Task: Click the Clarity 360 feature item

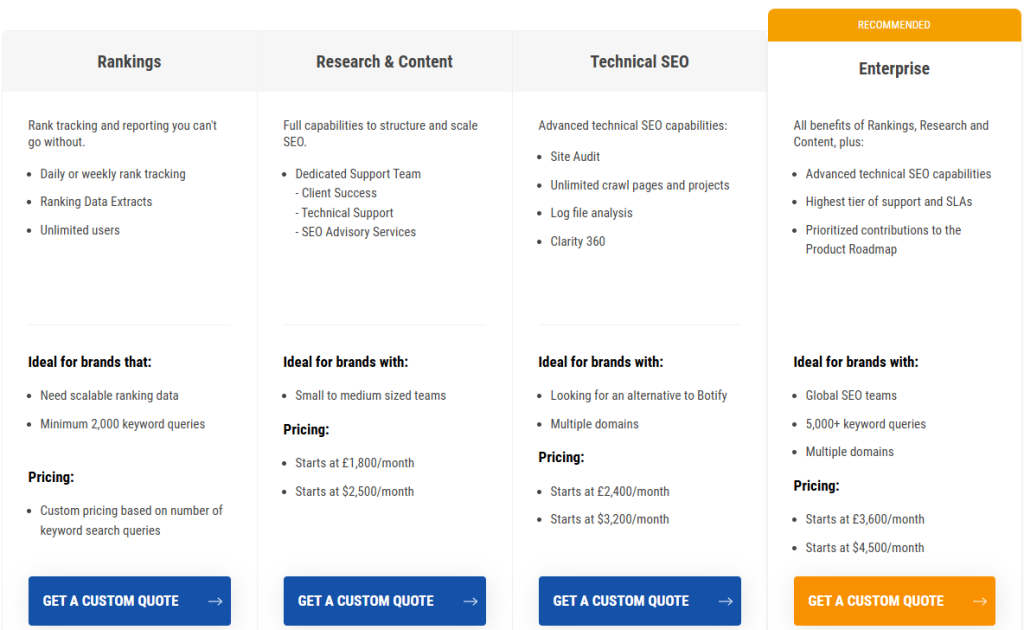Action: pos(577,242)
